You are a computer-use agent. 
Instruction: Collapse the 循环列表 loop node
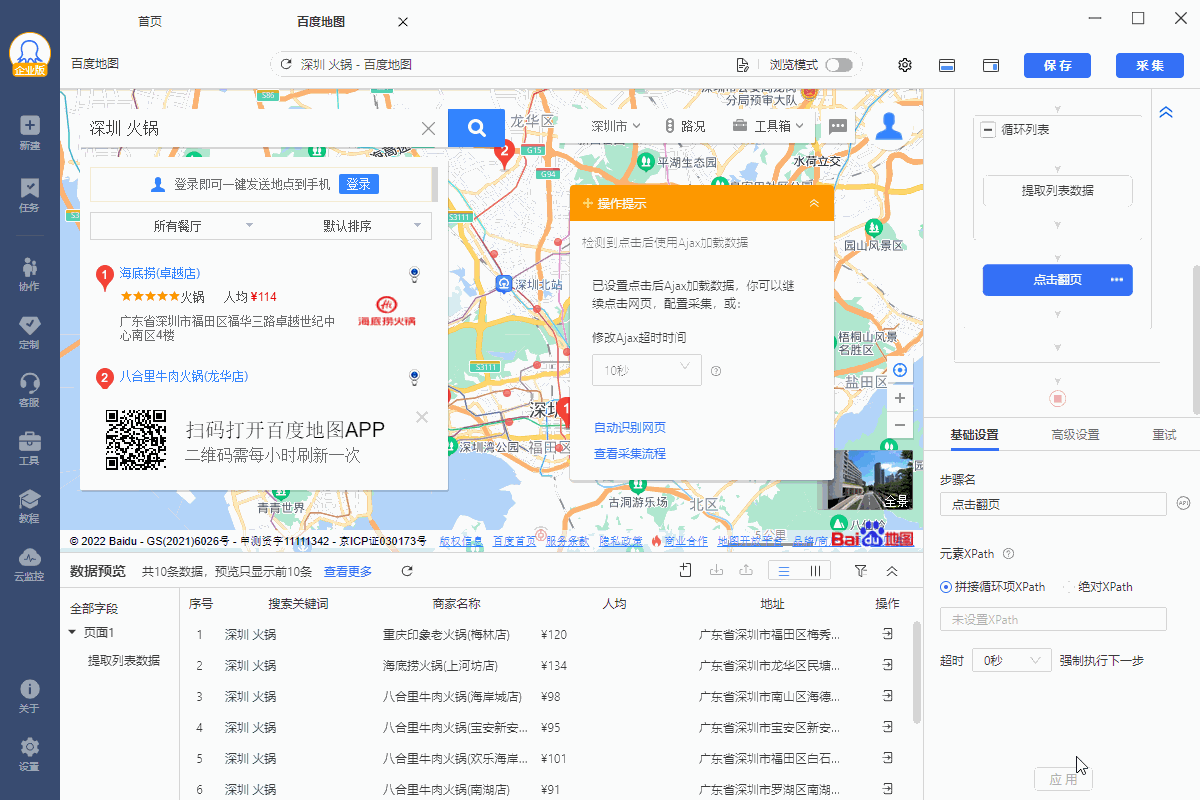988,130
